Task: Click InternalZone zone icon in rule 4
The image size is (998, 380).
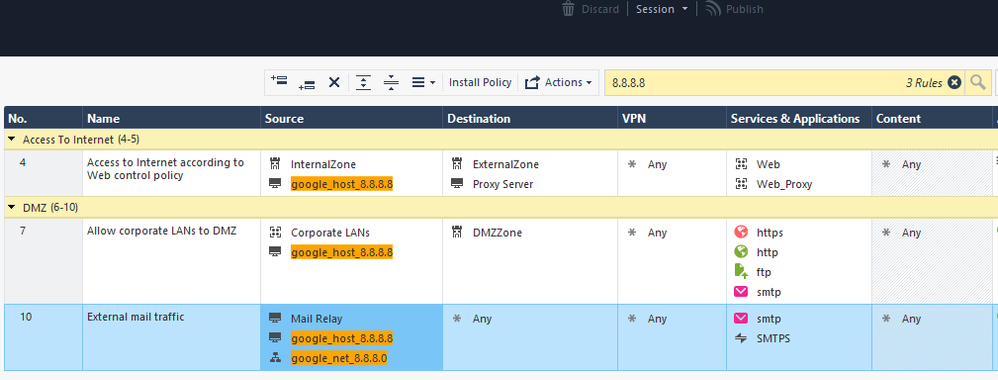Action: (276, 164)
